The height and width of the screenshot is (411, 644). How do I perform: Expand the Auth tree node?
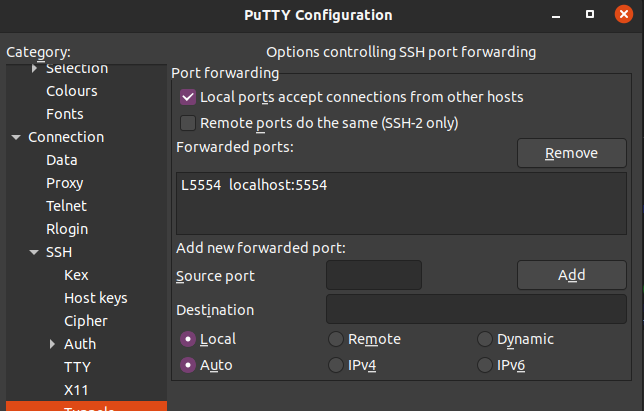(x=52, y=344)
